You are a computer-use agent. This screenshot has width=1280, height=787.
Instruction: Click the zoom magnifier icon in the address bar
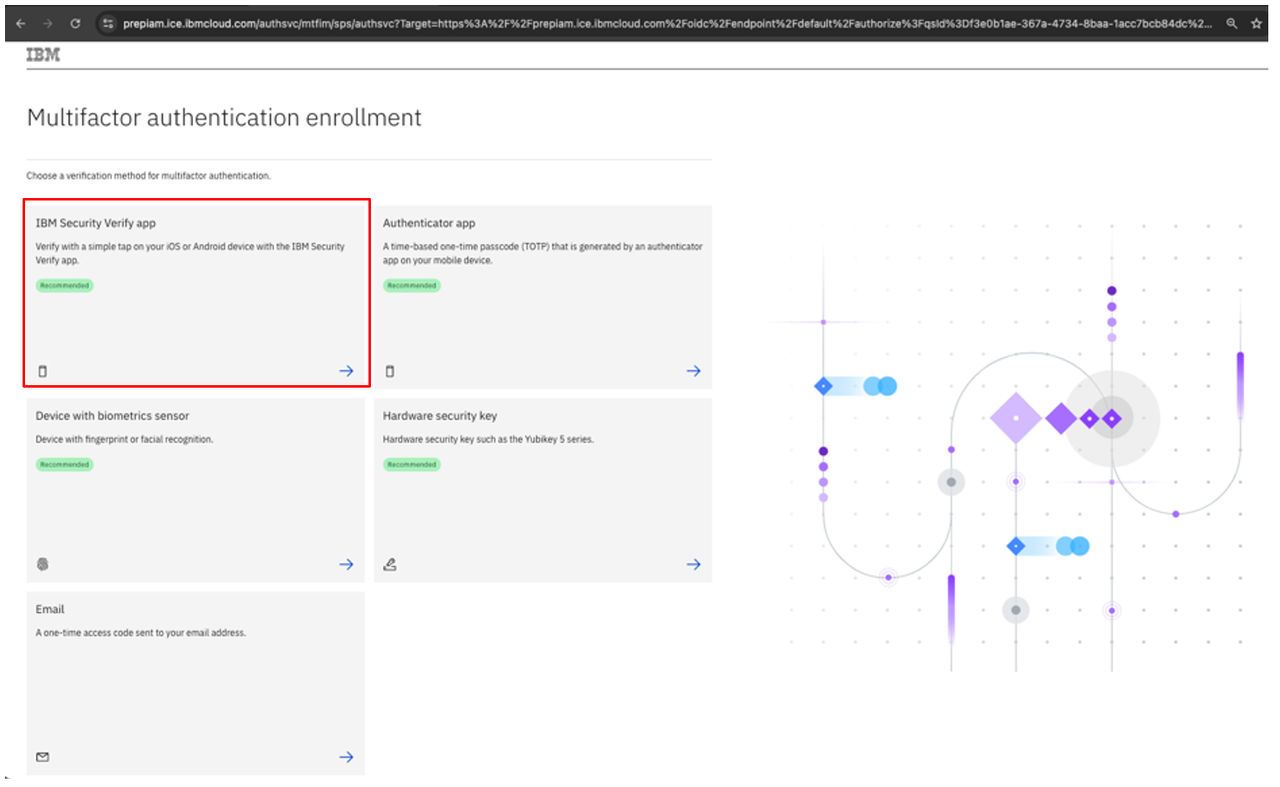pos(1232,23)
